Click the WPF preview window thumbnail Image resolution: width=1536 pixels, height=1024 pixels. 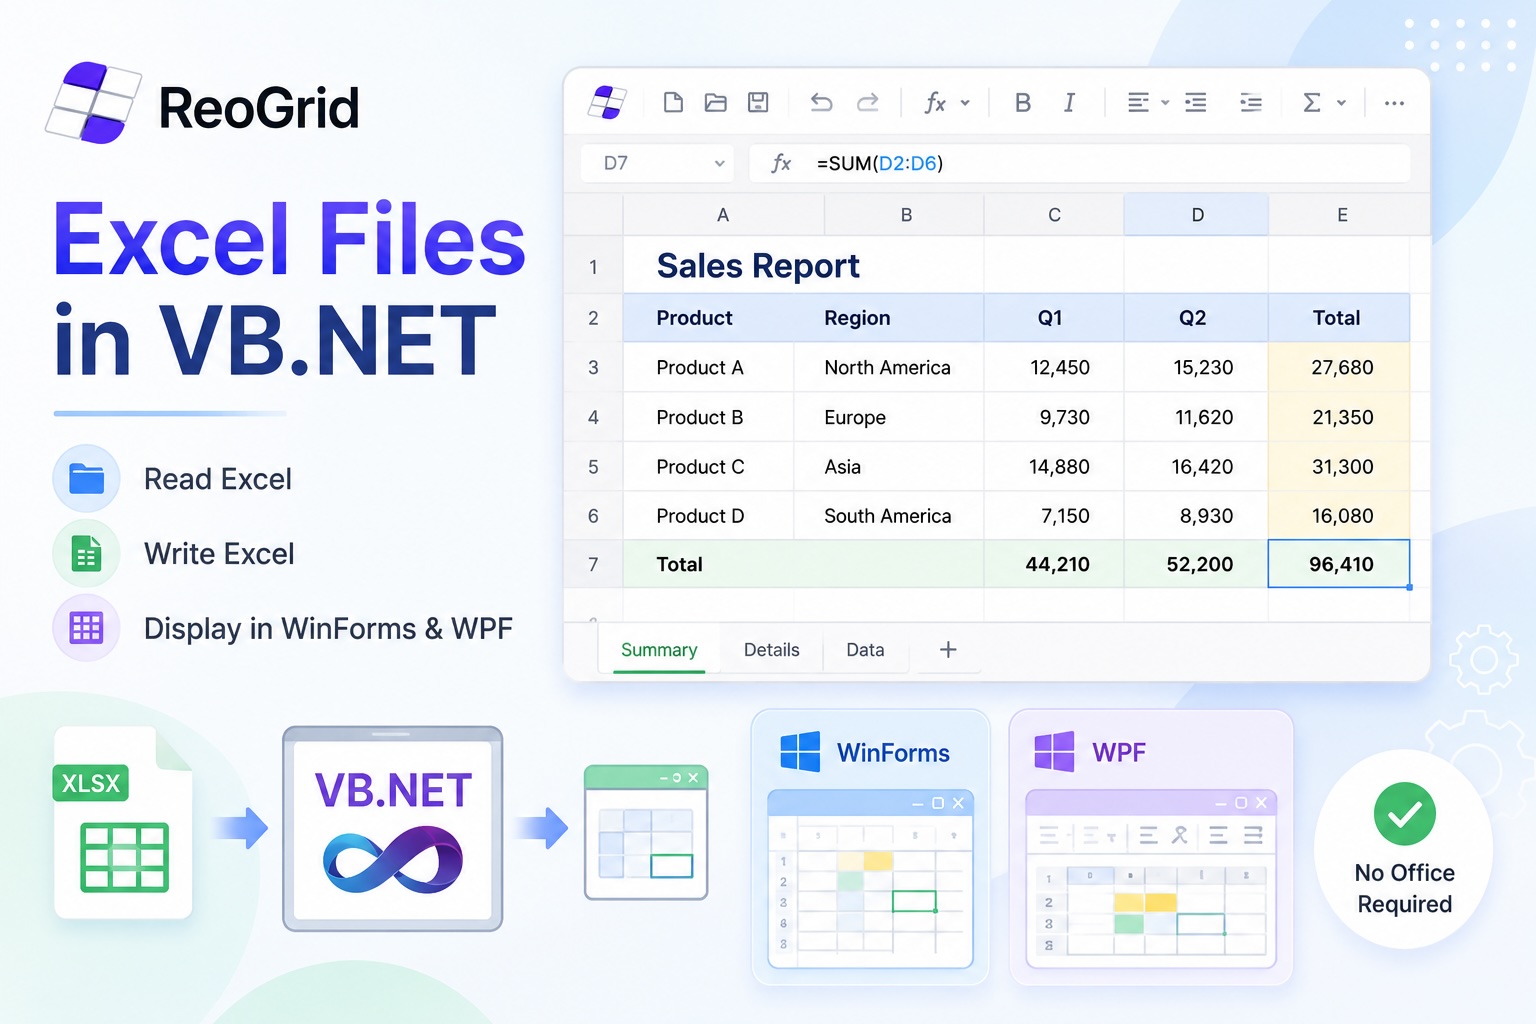pos(1151,878)
